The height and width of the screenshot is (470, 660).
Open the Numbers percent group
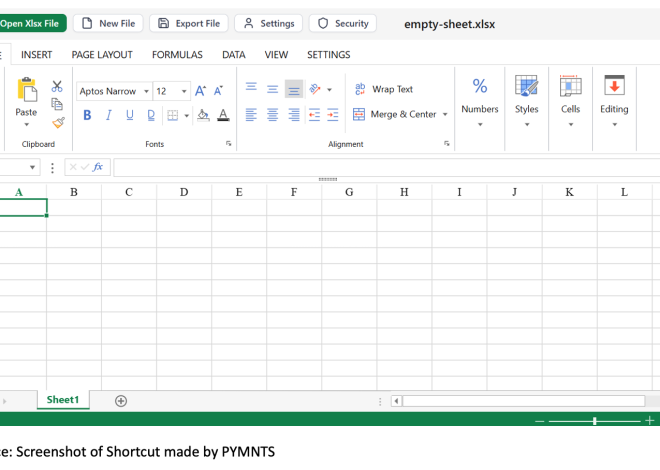[x=480, y=102]
